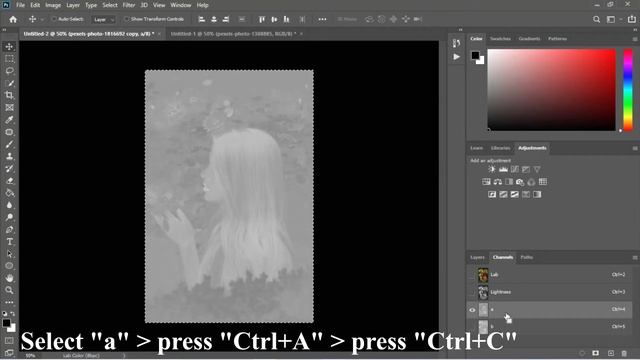
Task: Add a Color Balance adjustment
Action: pos(498,182)
